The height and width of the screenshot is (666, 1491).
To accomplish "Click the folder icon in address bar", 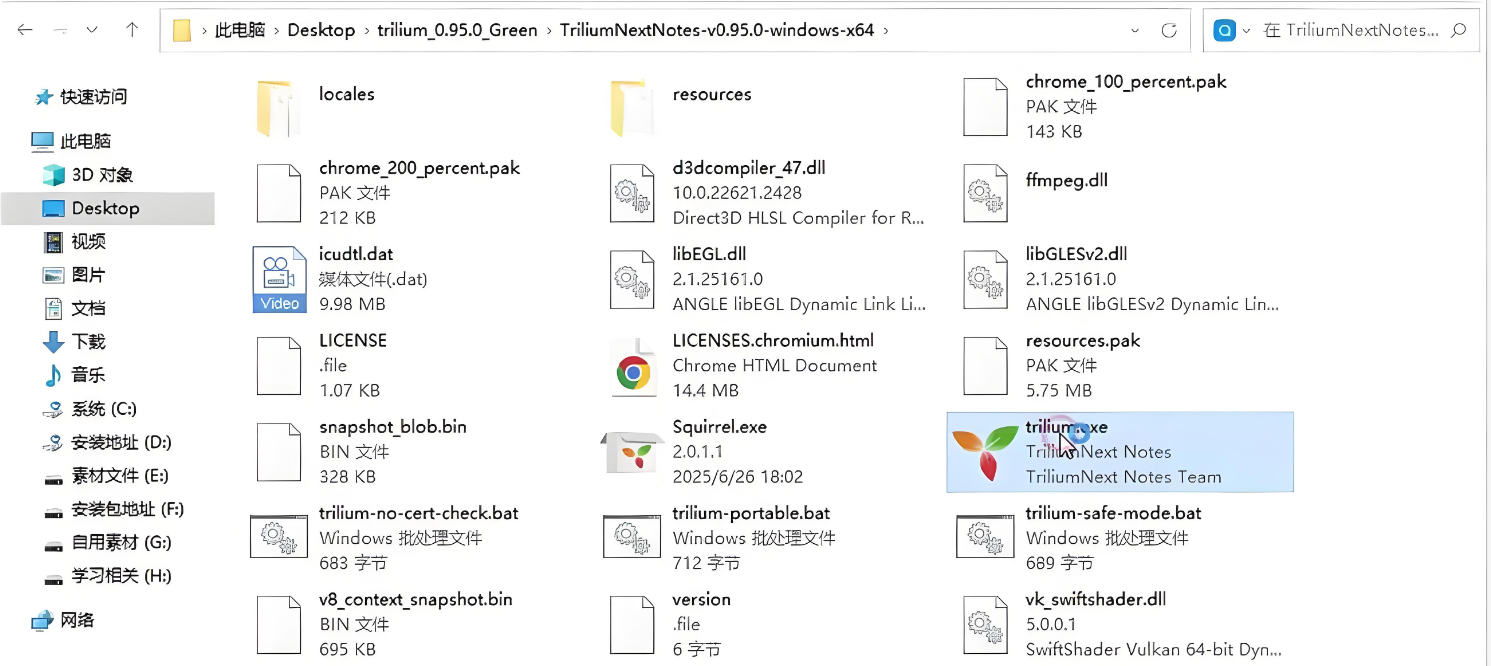I will (182, 30).
